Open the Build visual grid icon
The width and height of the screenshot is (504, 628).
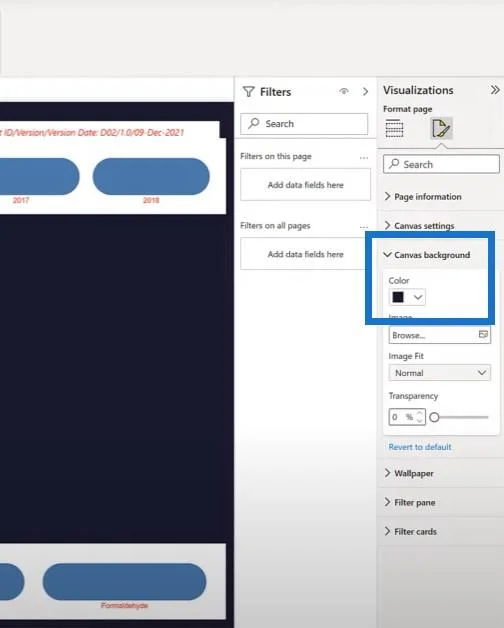tap(394, 128)
